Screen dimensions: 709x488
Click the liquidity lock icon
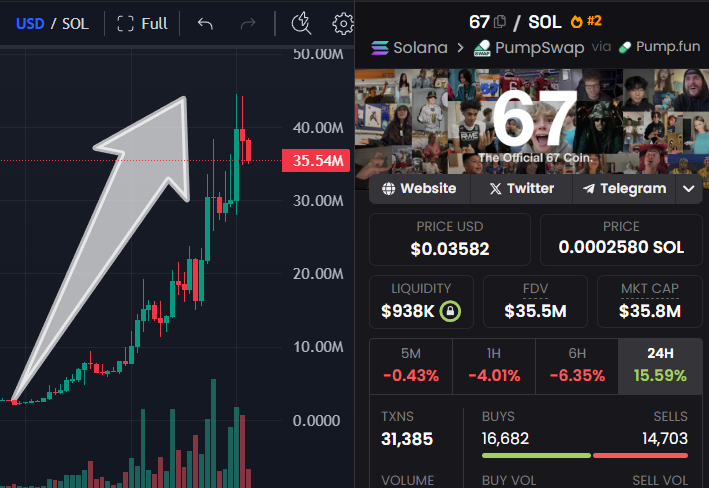pos(450,311)
